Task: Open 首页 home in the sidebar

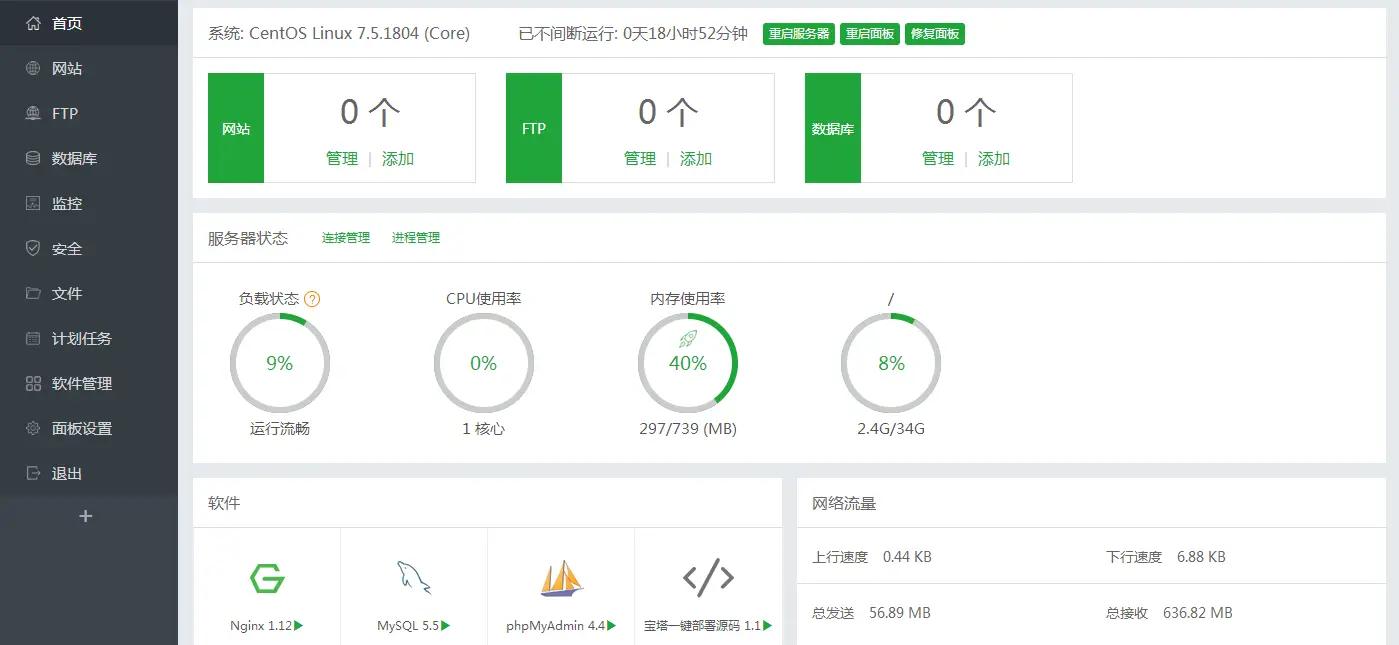Action: tap(67, 23)
